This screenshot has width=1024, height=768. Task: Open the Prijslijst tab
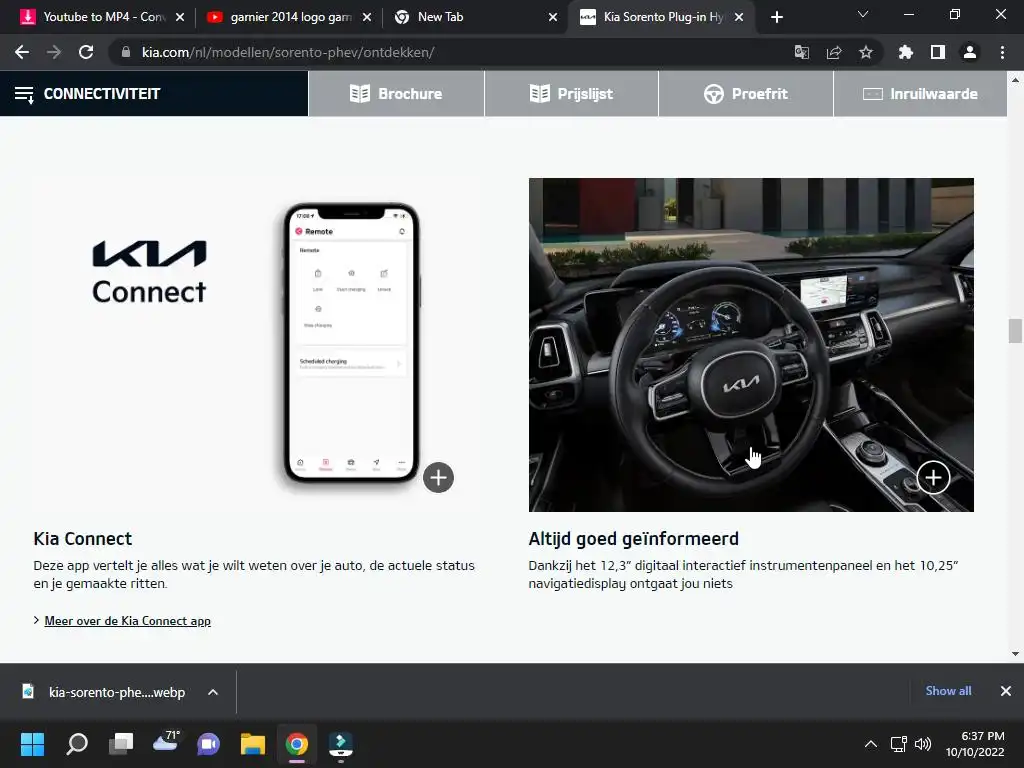[571, 94]
